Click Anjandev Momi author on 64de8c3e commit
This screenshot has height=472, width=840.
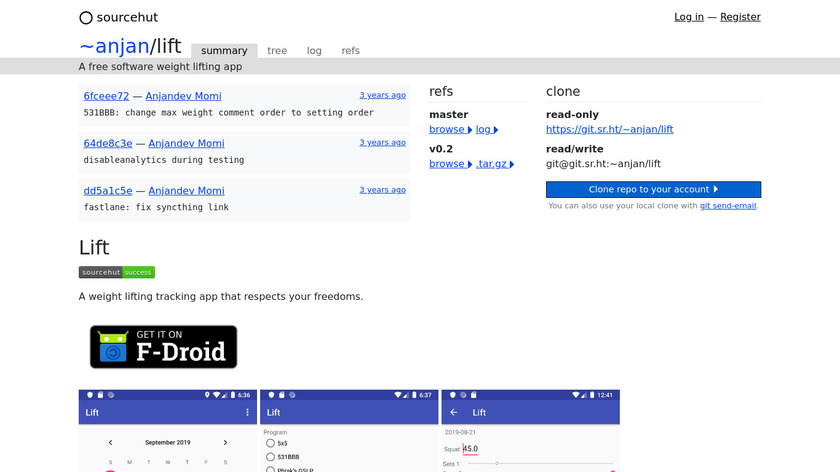click(x=186, y=143)
